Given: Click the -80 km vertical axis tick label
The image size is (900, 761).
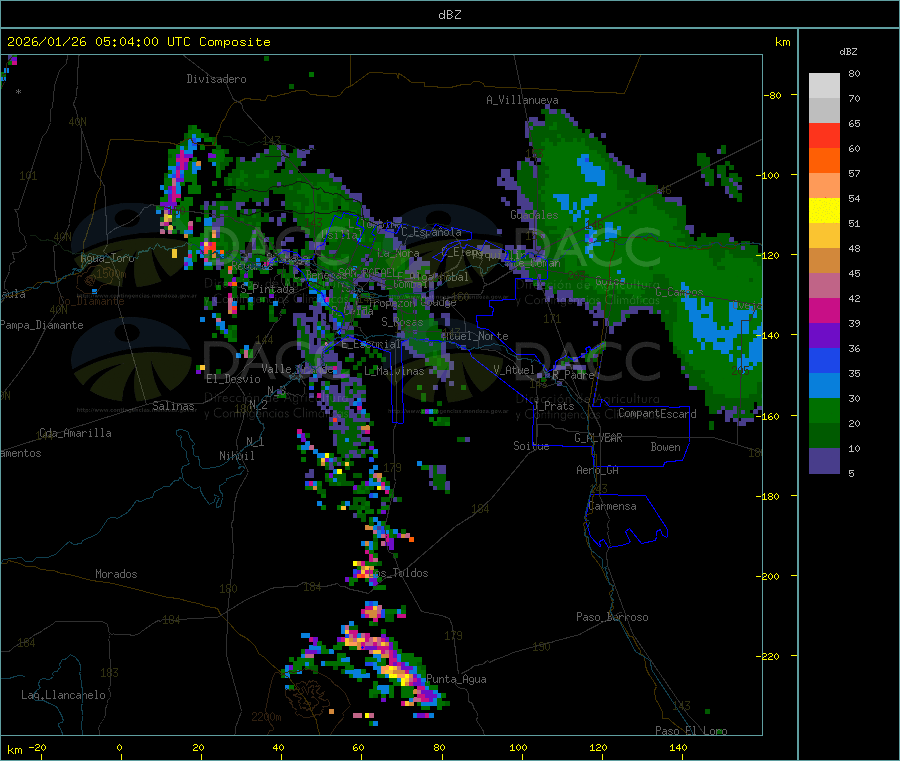Looking at the screenshot, I should click(x=772, y=95).
